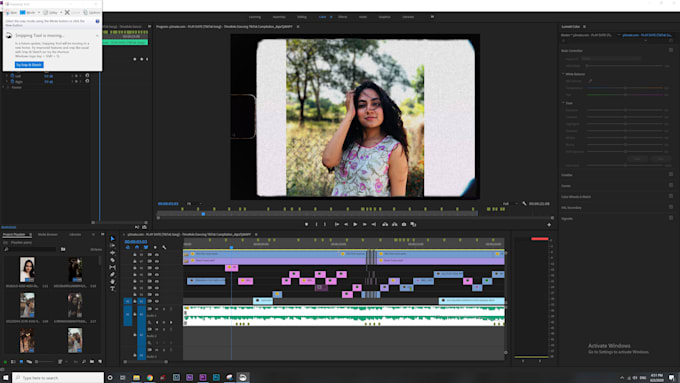Select the Selection tool in Premiere toolbar
680x383 pixels.
(113, 239)
